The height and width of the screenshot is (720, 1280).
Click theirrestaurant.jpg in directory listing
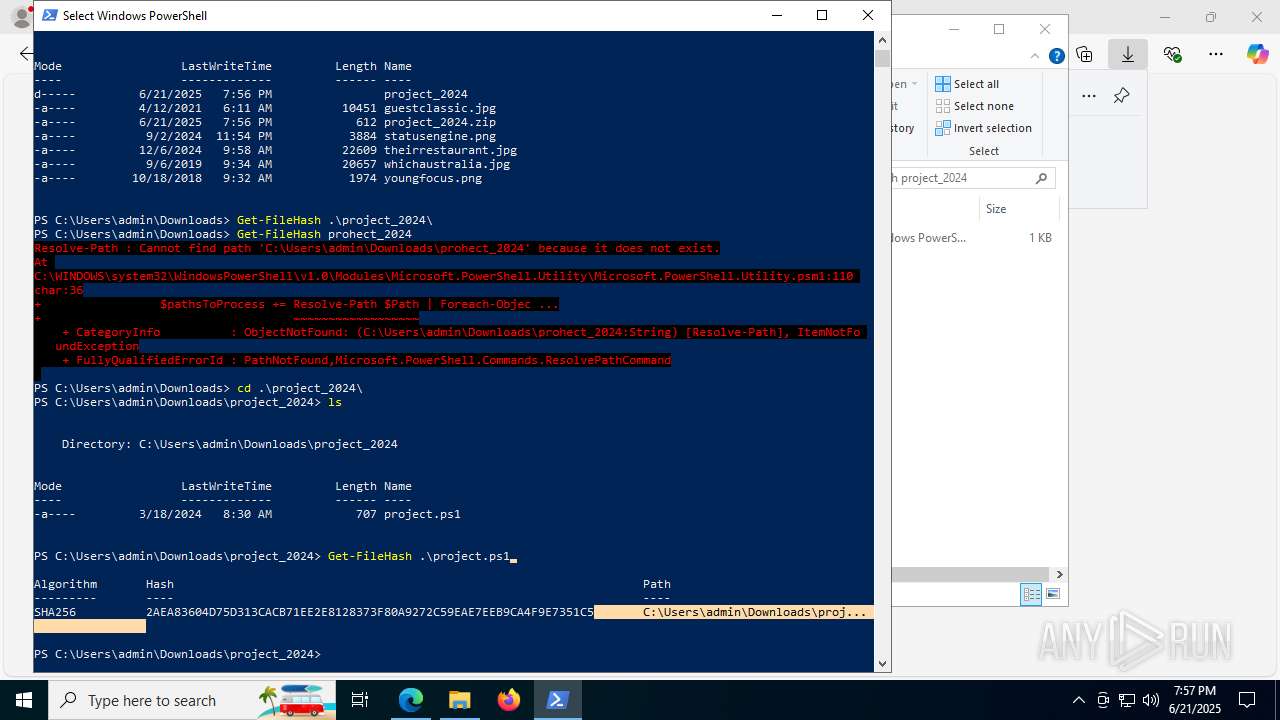click(450, 150)
